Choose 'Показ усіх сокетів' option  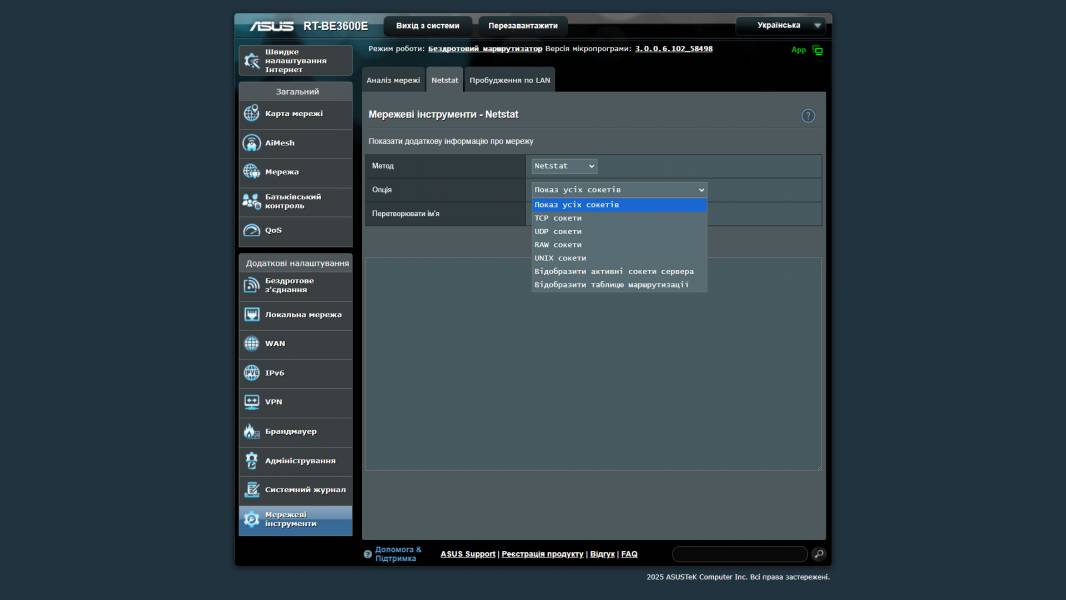619,205
